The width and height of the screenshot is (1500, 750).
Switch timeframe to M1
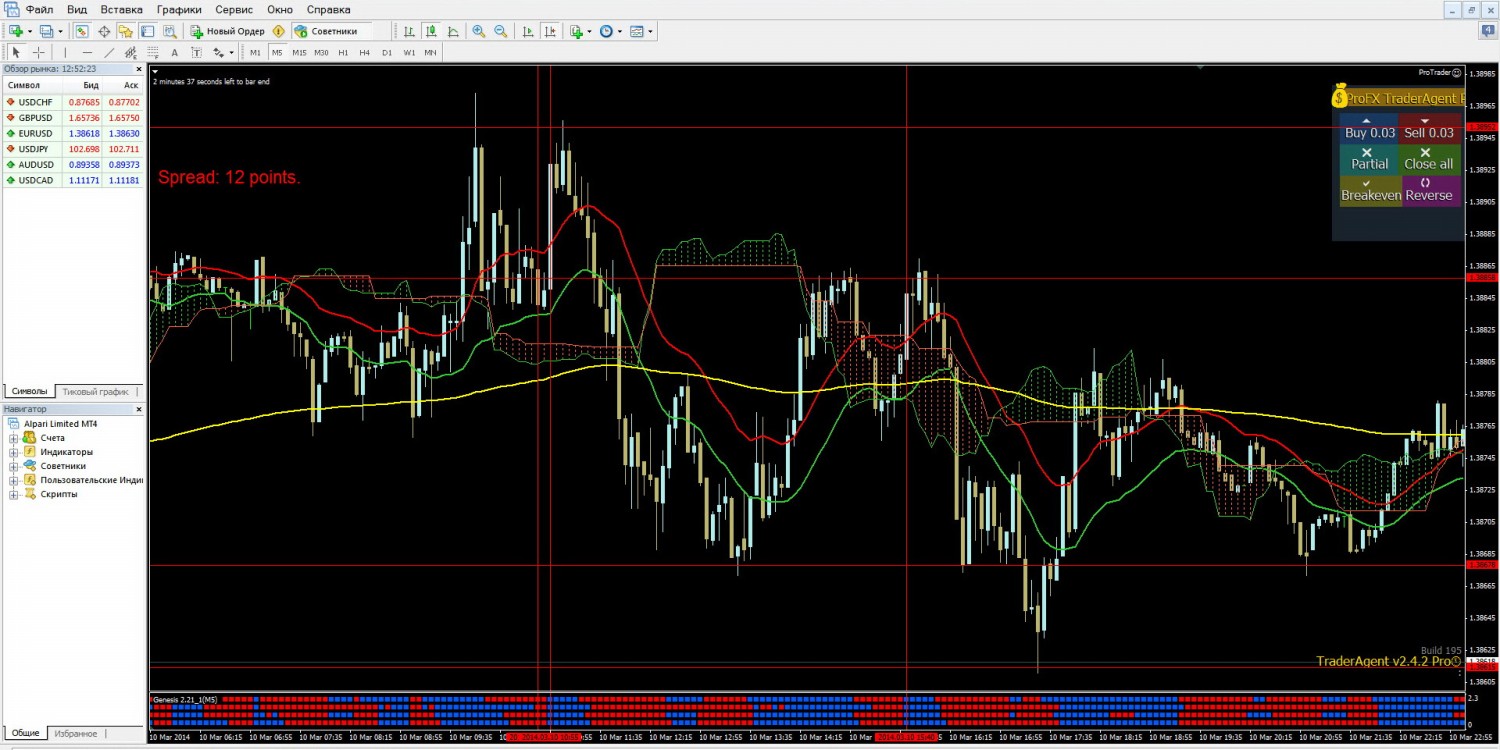(255, 52)
